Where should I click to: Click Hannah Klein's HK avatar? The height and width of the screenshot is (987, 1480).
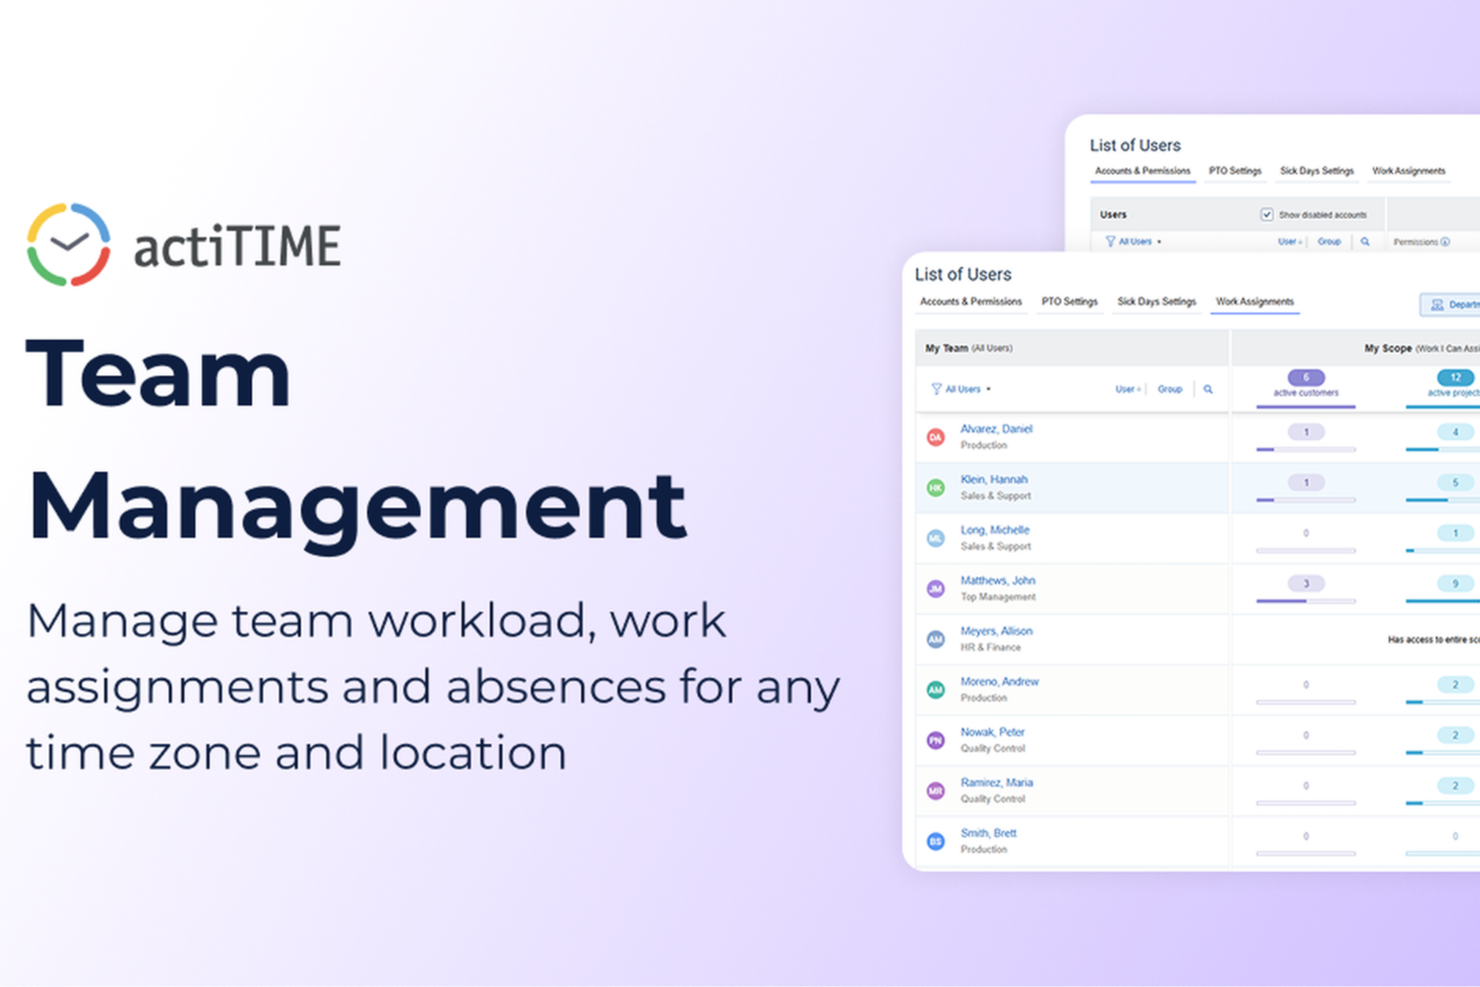[936, 488]
